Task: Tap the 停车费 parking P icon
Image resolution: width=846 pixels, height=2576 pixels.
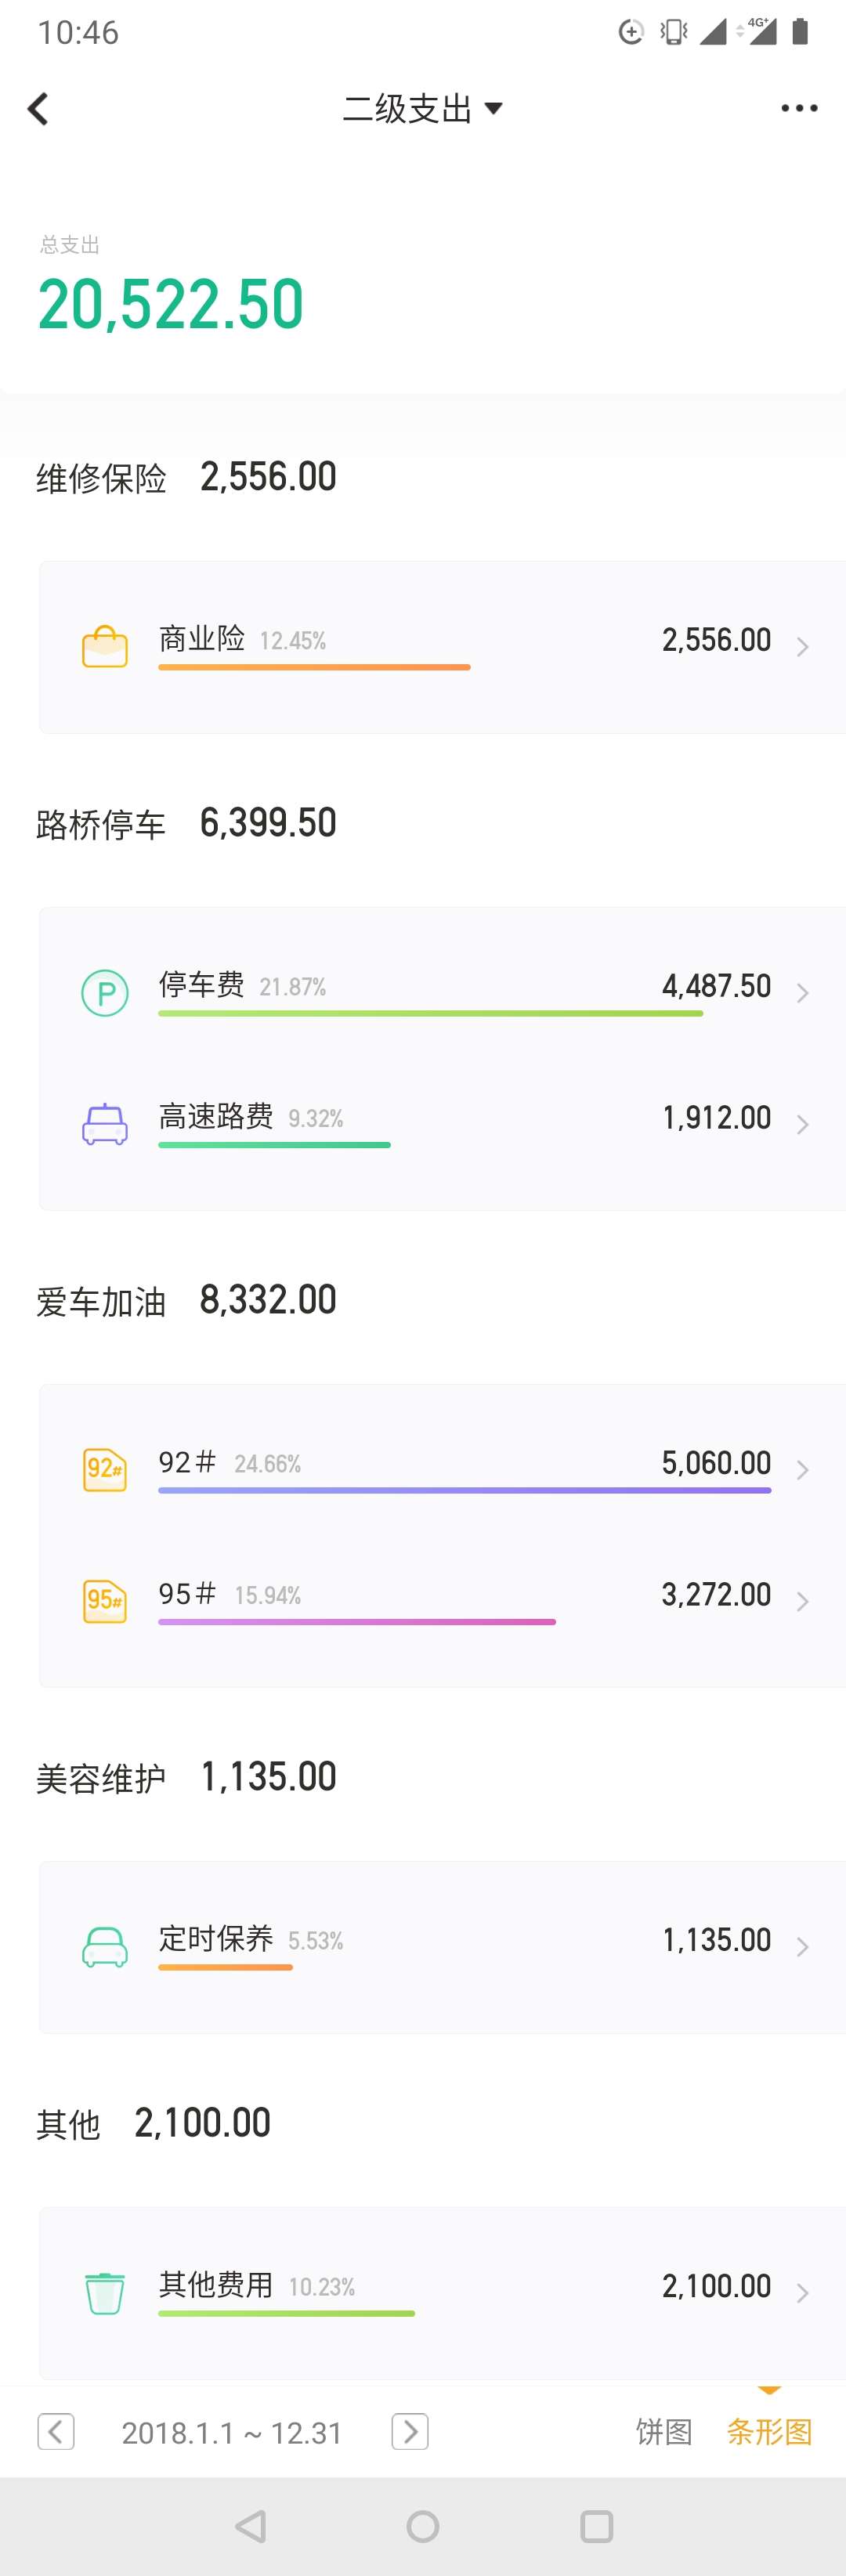Action: (105, 993)
